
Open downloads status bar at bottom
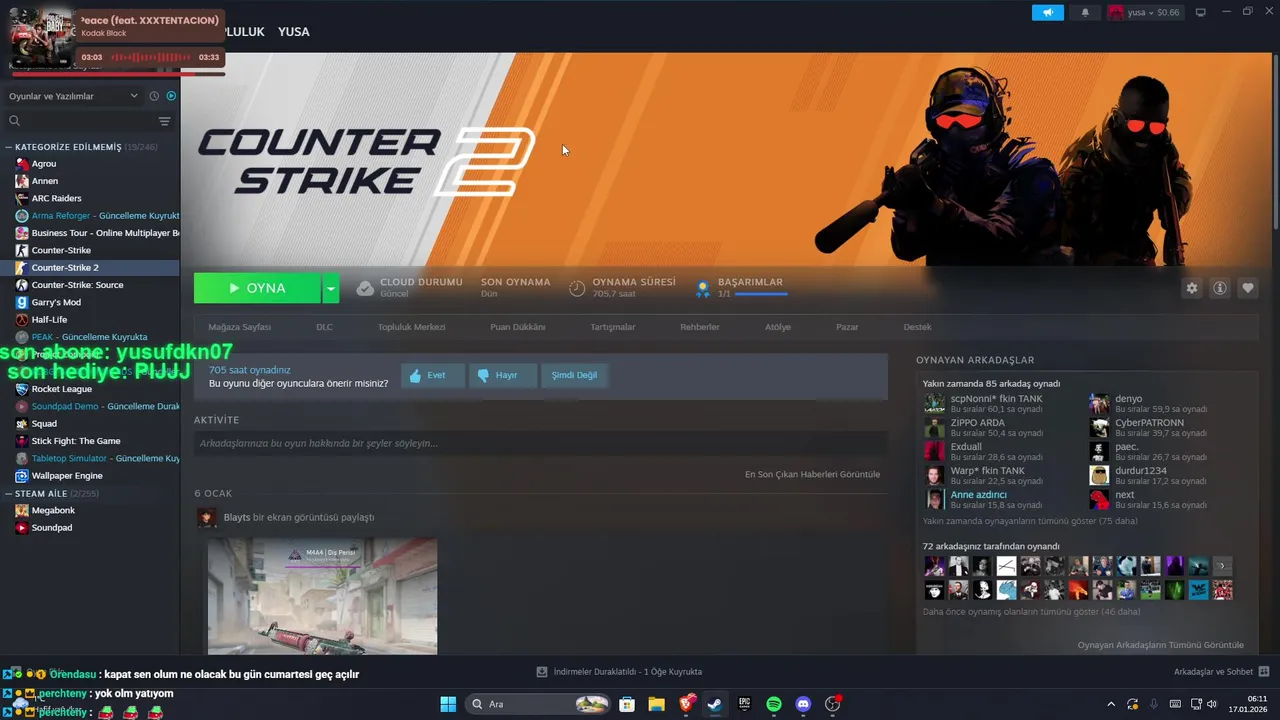coord(619,672)
